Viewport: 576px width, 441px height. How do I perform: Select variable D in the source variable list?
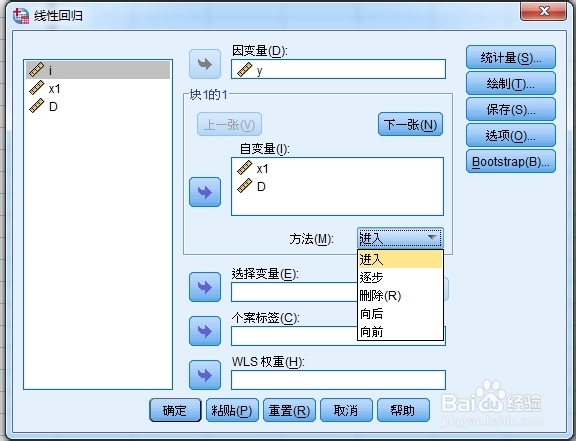pos(98,107)
